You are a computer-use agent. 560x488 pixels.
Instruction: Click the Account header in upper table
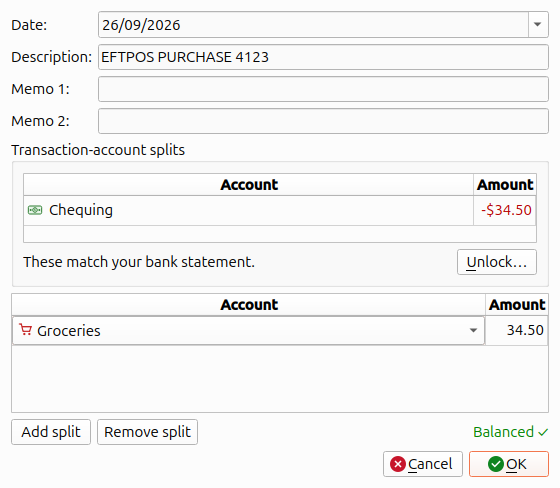249,185
